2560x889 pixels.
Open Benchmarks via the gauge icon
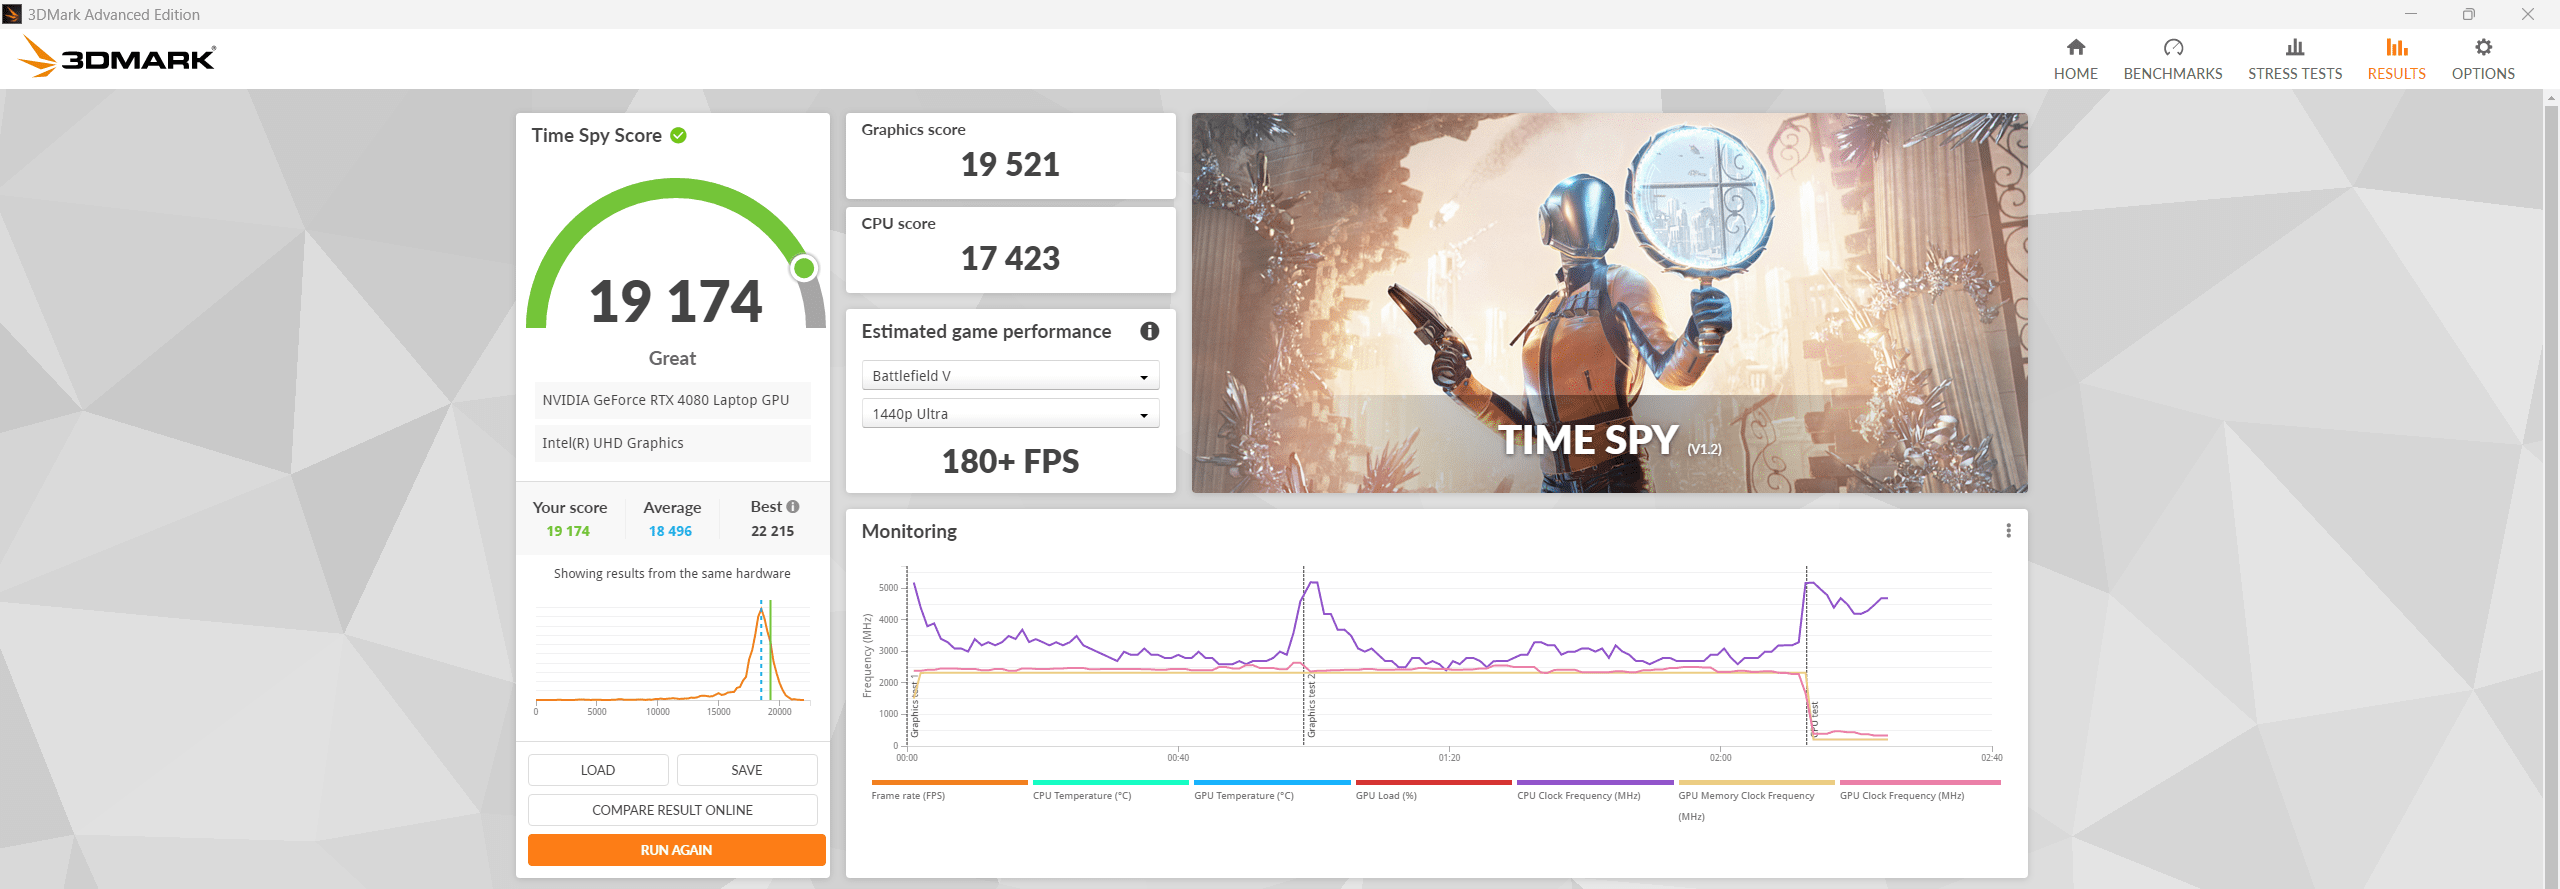pos(2172,48)
